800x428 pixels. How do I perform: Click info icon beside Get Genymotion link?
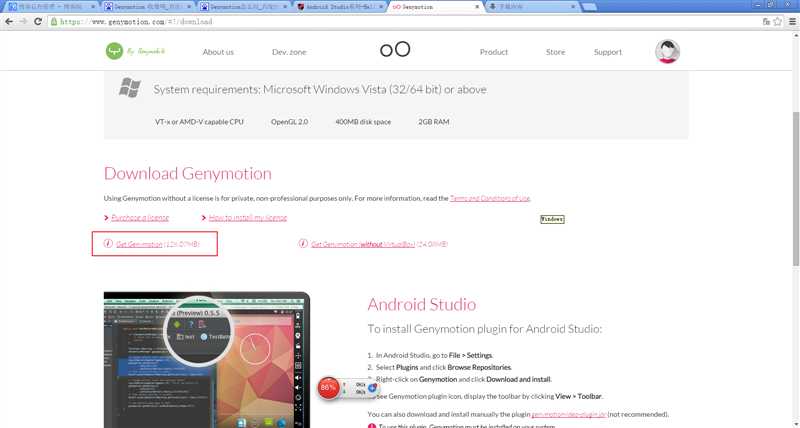coord(108,243)
